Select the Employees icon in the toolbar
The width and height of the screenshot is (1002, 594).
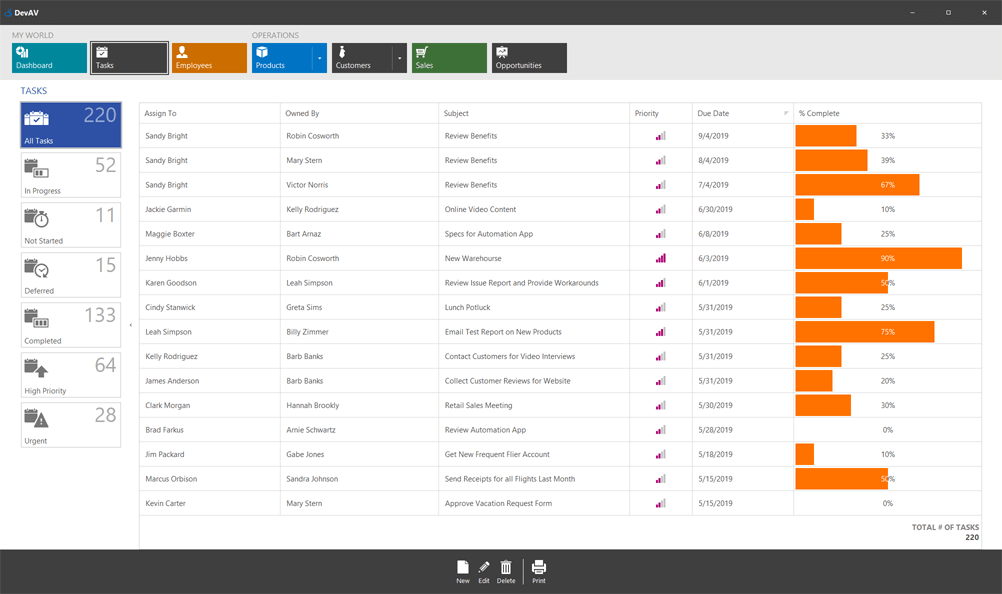coord(180,51)
